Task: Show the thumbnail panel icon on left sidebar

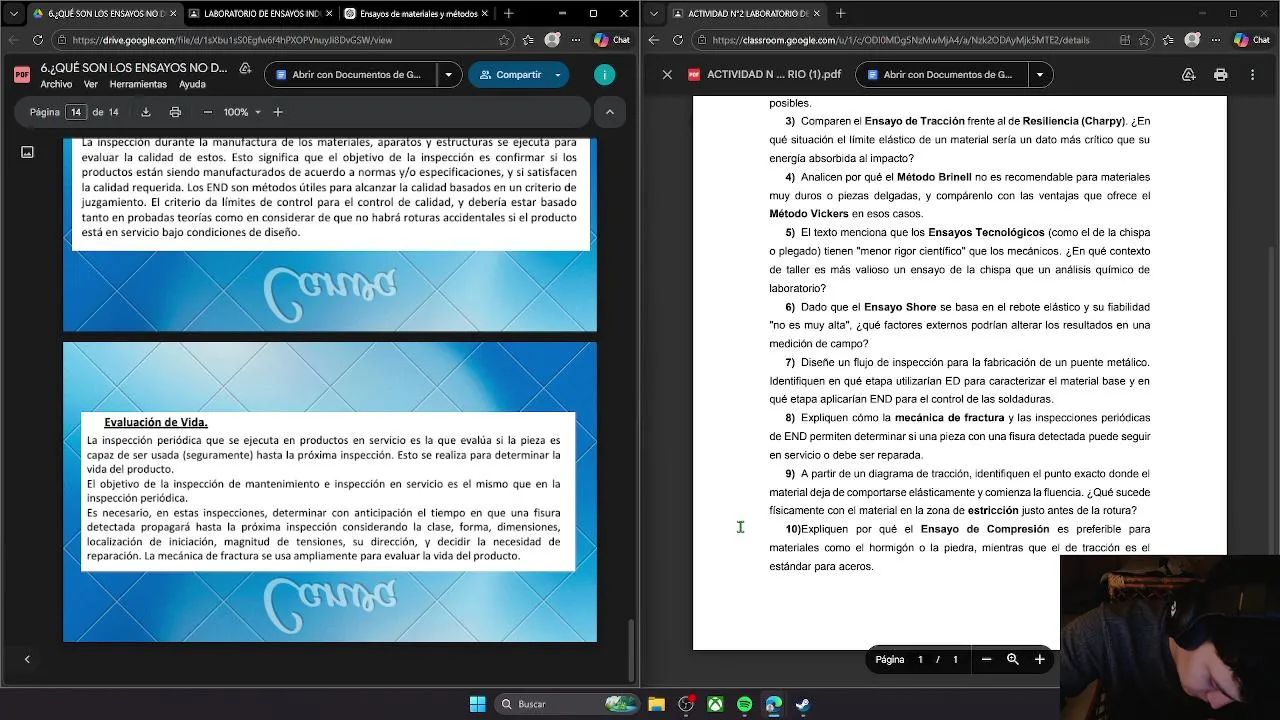Action: coord(27,152)
